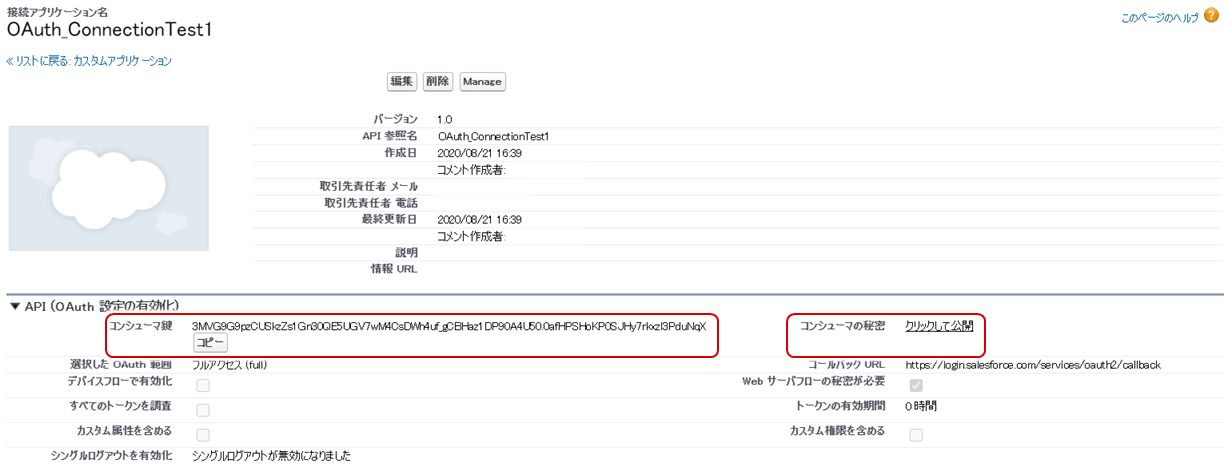Viewport: 1224px width, 468px height.
Task: Toggle Web サーバフローの秘密が必要 checkbox
Action: (915, 386)
